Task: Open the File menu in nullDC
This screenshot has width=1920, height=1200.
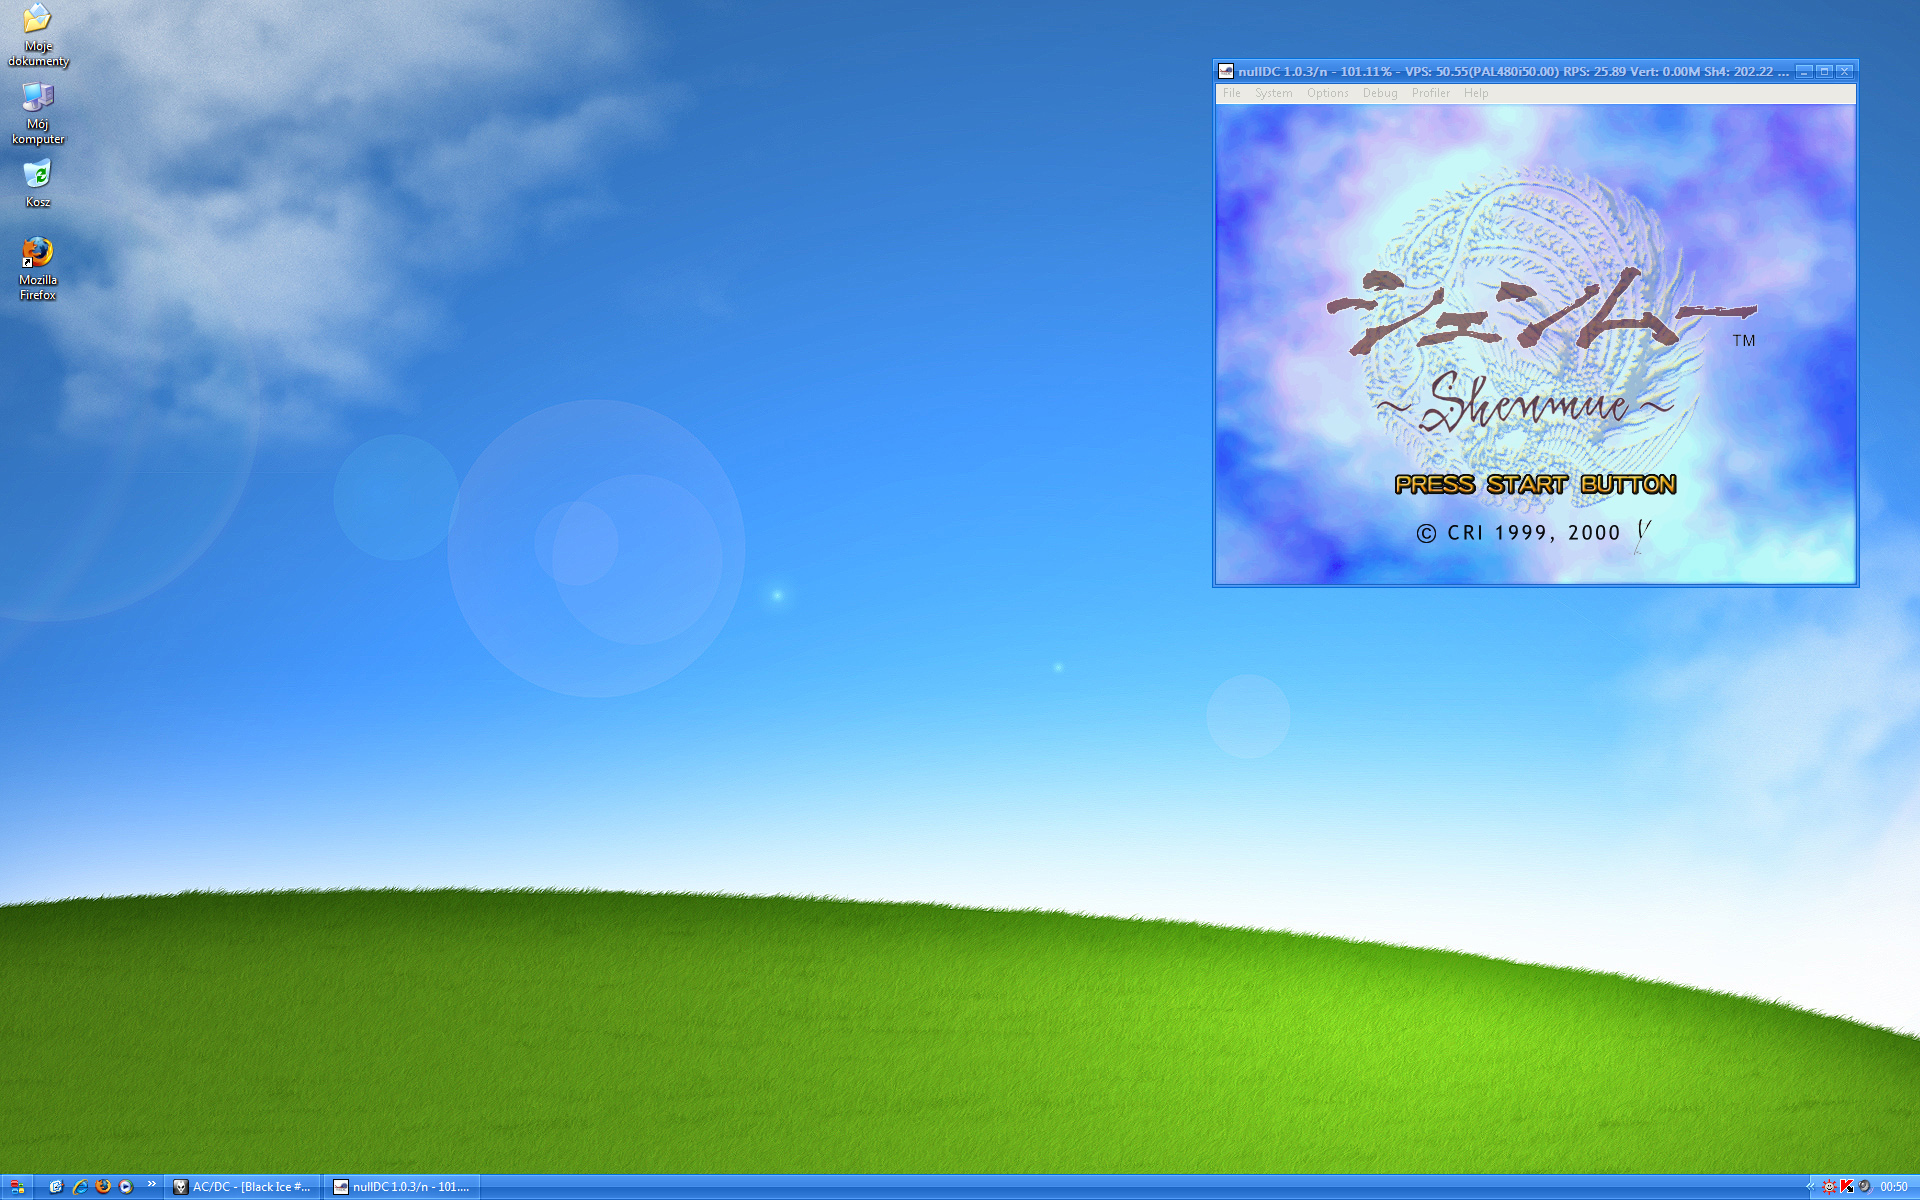Action: (1231, 93)
